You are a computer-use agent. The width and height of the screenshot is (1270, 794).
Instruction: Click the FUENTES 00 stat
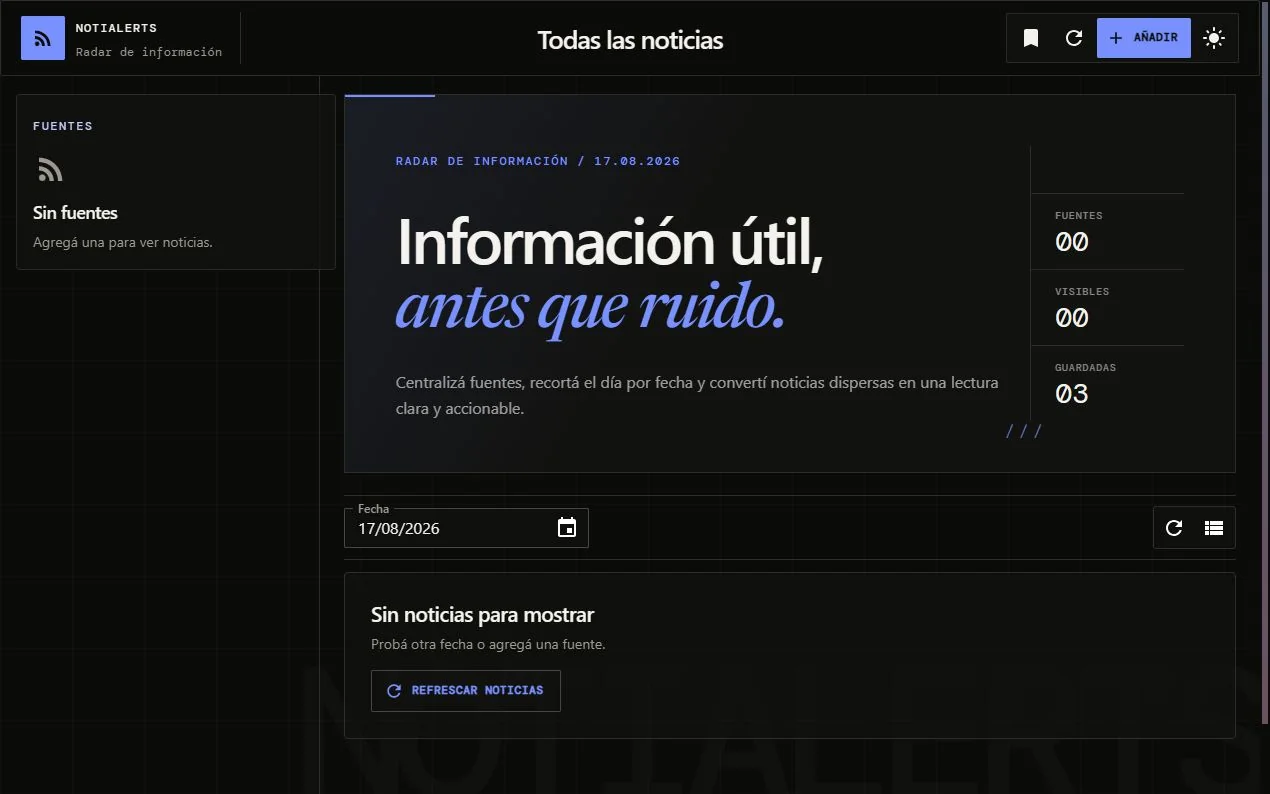coord(1107,231)
